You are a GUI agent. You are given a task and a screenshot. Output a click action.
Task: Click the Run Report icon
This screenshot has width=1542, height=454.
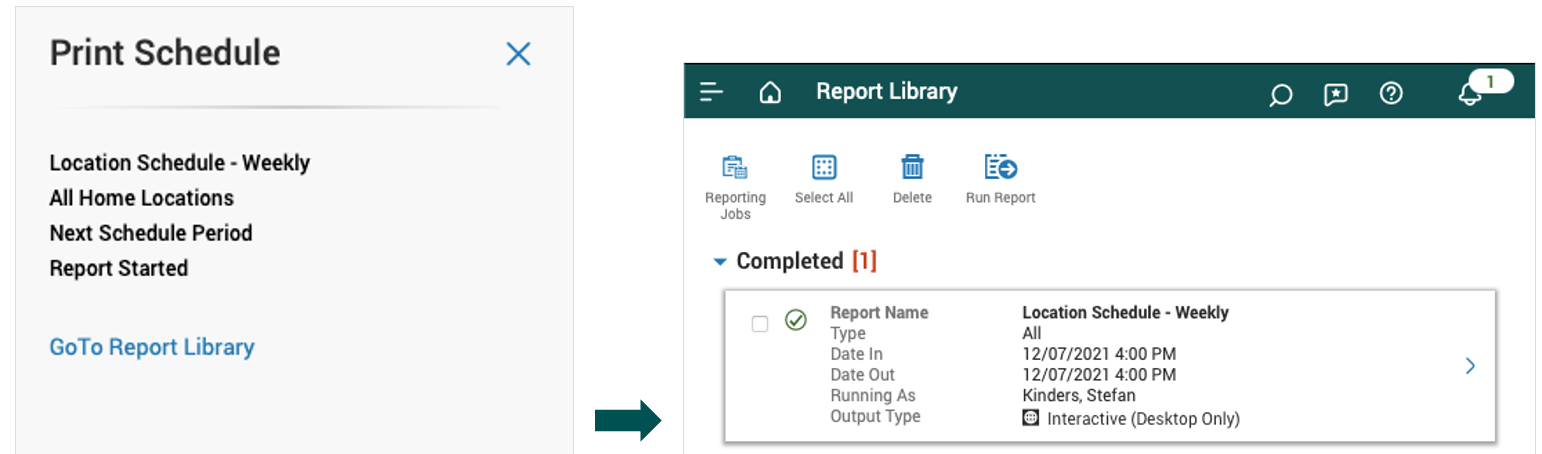tap(1000, 168)
